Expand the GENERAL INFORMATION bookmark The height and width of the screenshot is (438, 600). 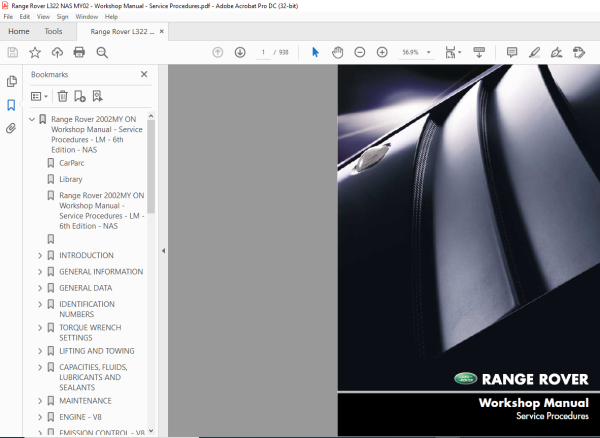[40, 272]
